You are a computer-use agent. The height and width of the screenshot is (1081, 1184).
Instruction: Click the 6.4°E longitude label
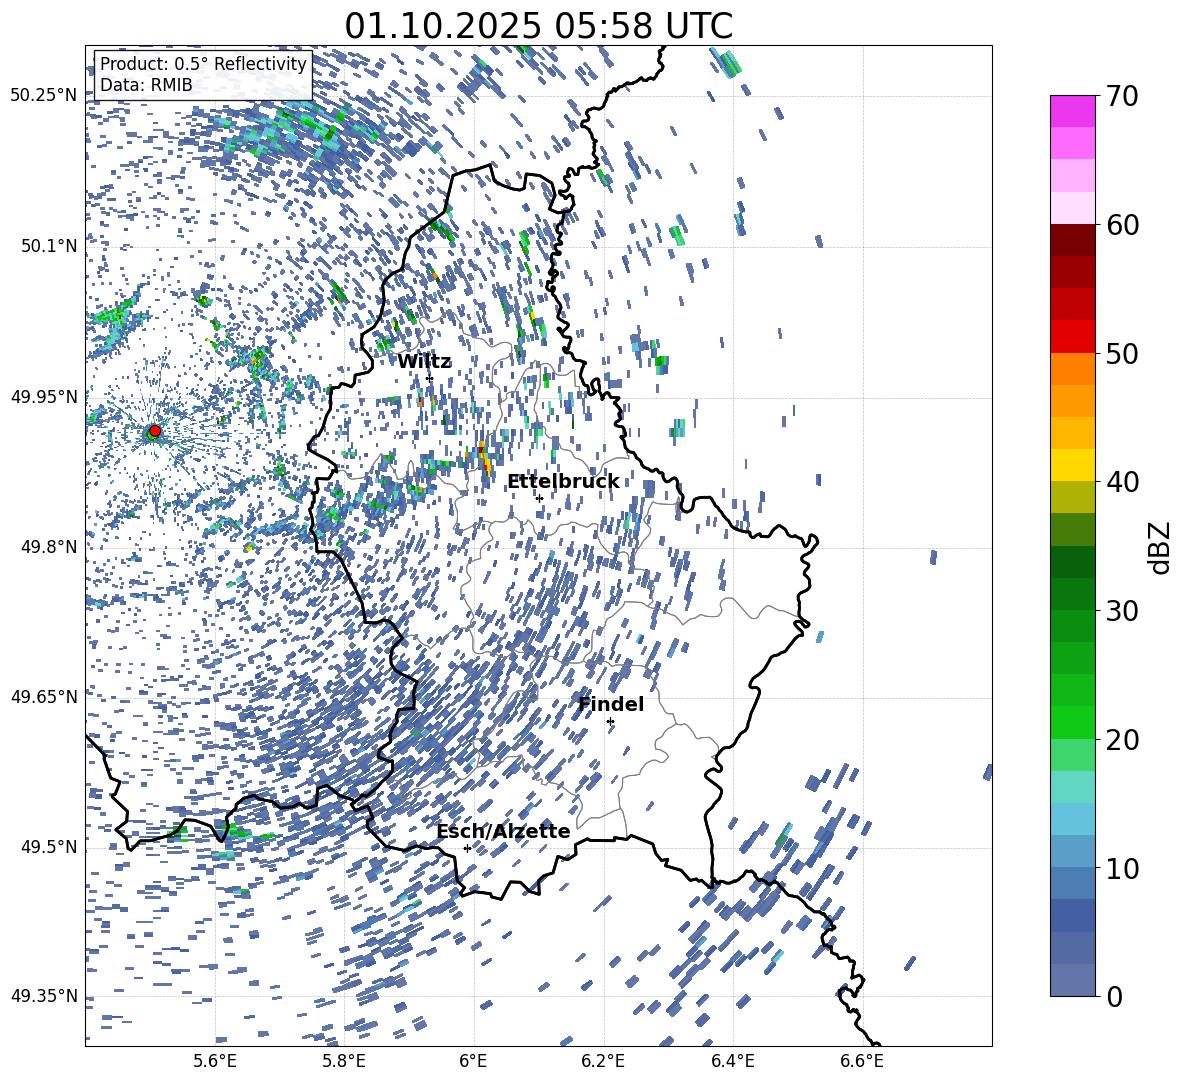732,1062
